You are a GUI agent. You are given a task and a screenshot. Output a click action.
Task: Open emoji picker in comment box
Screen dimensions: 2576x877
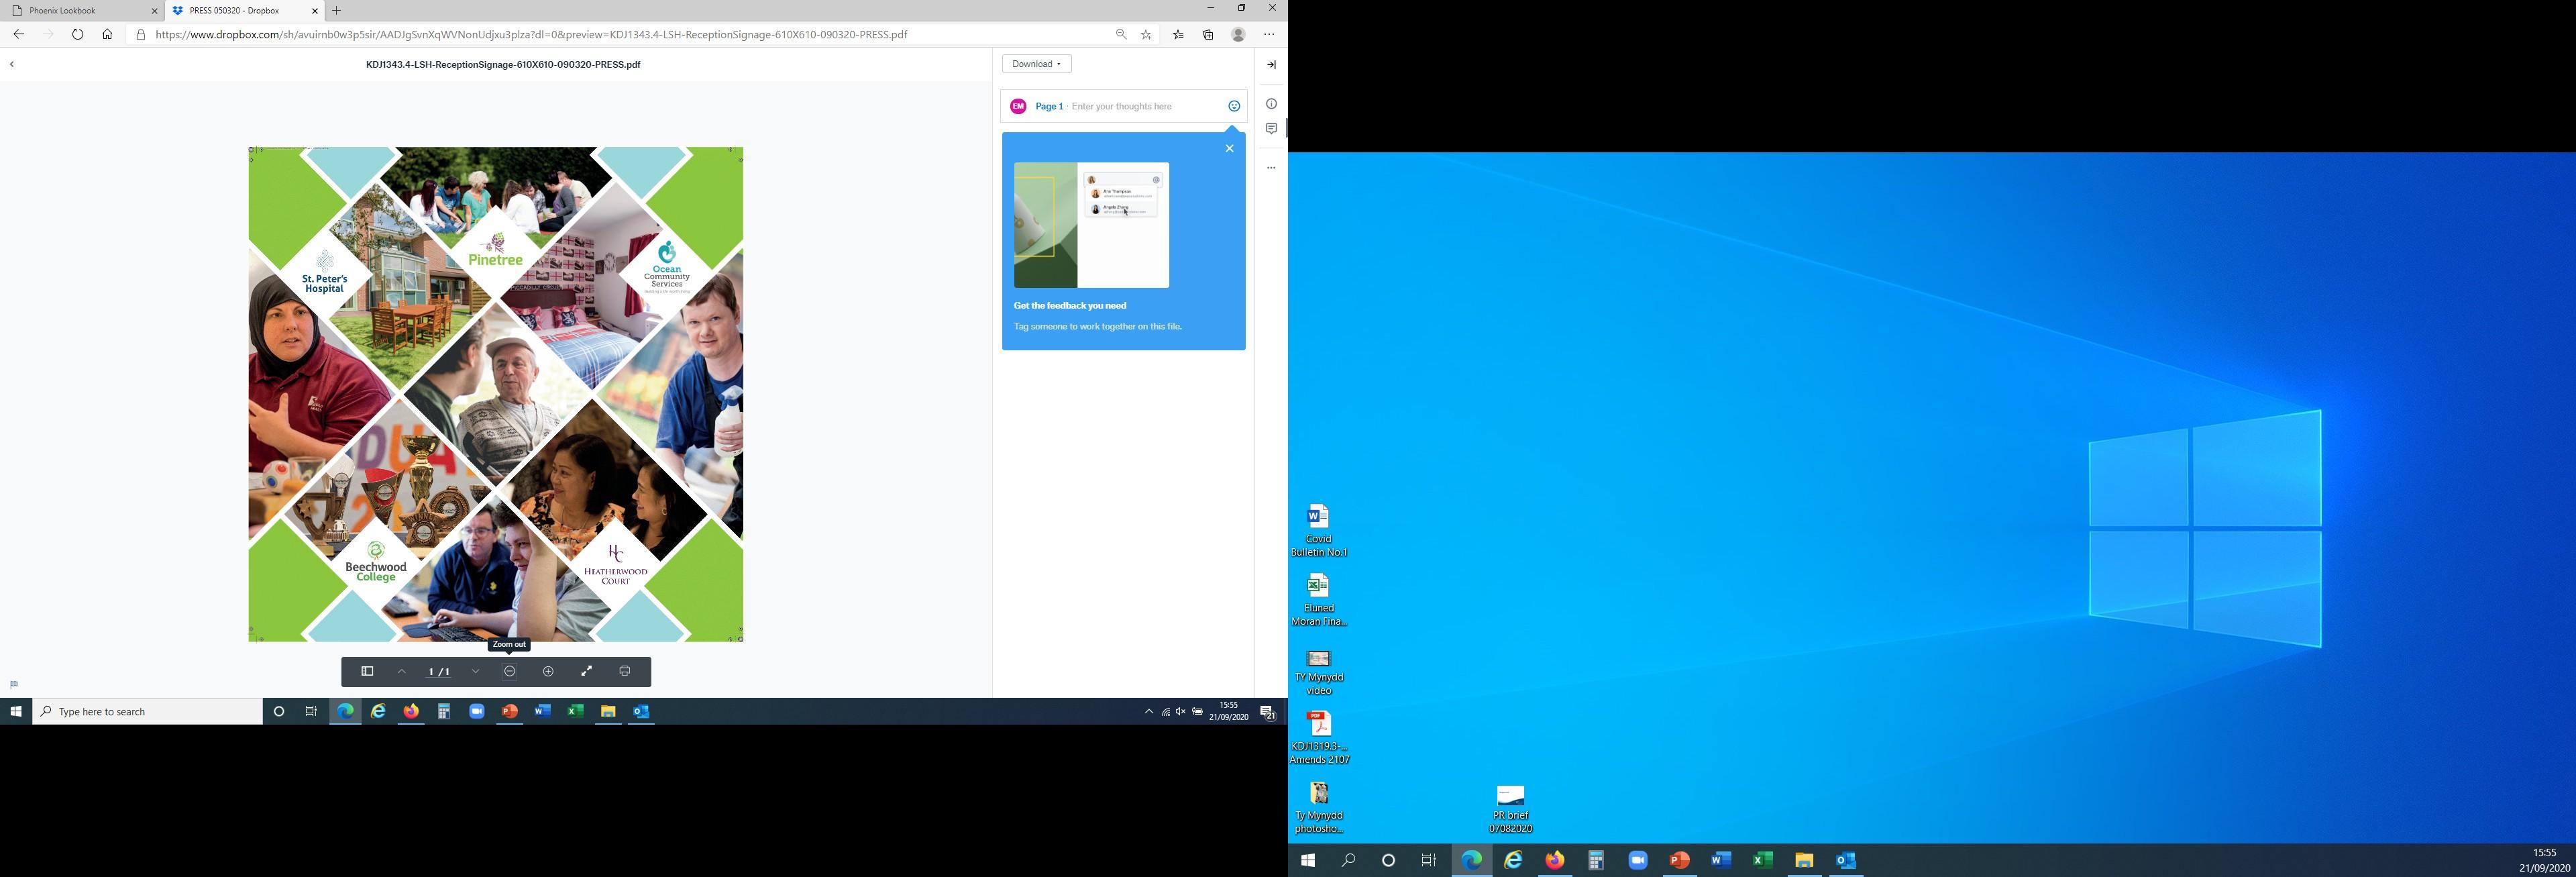tap(1234, 106)
